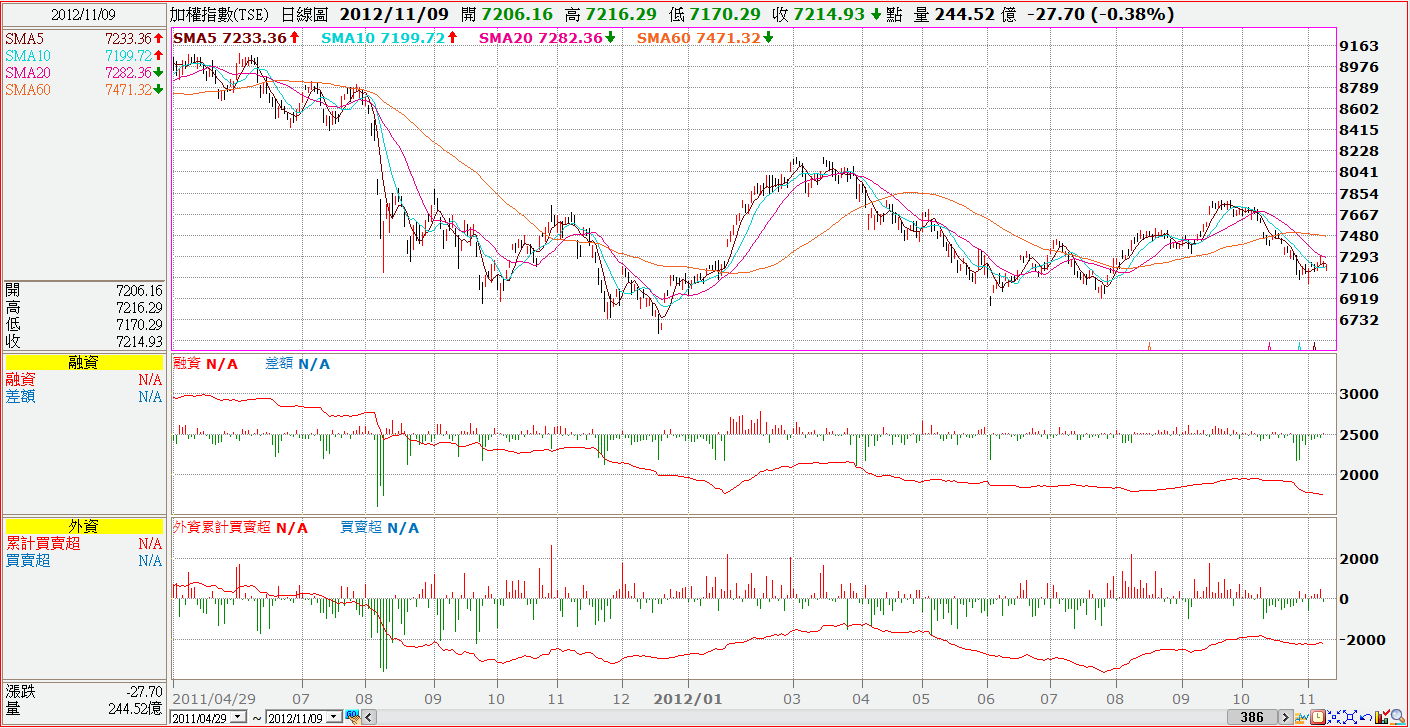Click the 6732 price axis label

[1360, 320]
